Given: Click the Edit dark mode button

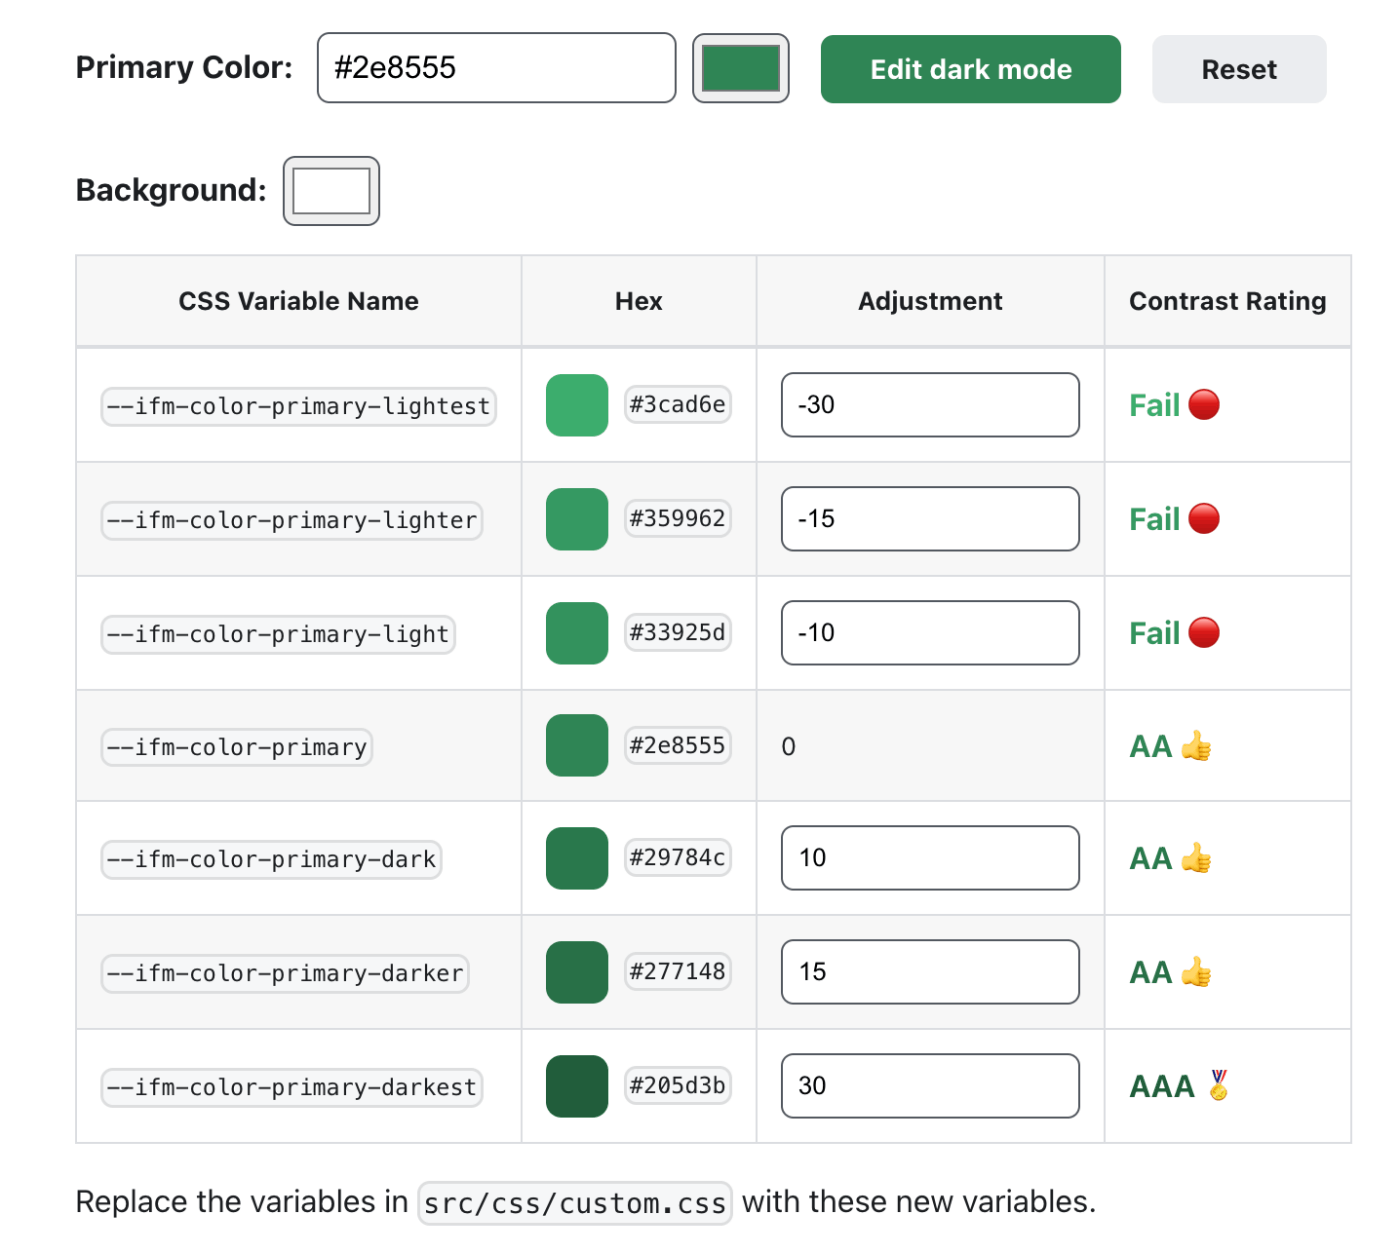Looking at the screenshot, I should click(x=970, y=69).
